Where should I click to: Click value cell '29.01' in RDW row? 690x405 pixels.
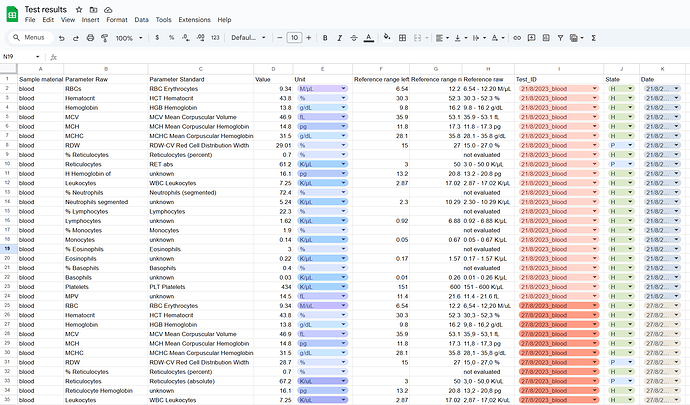(x=273, y=145)
